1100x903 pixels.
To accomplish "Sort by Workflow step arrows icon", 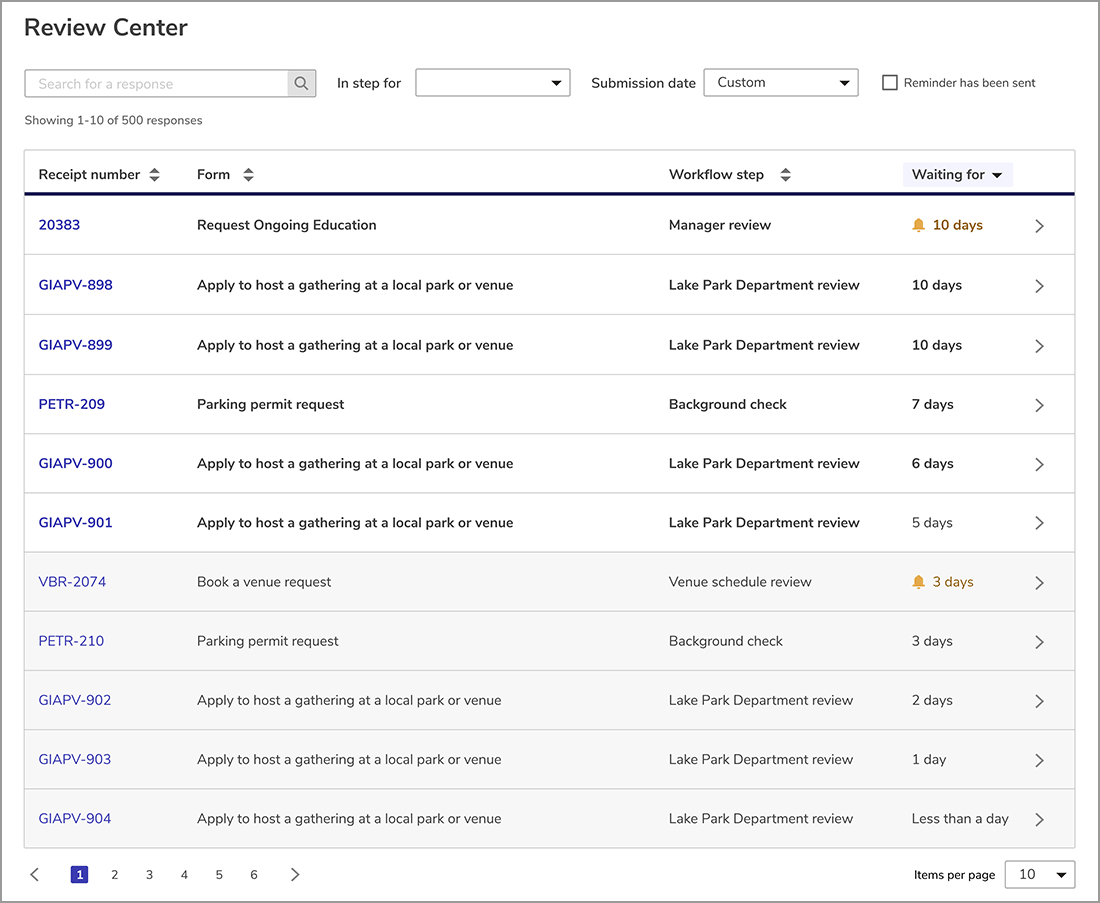I will 786,175.
